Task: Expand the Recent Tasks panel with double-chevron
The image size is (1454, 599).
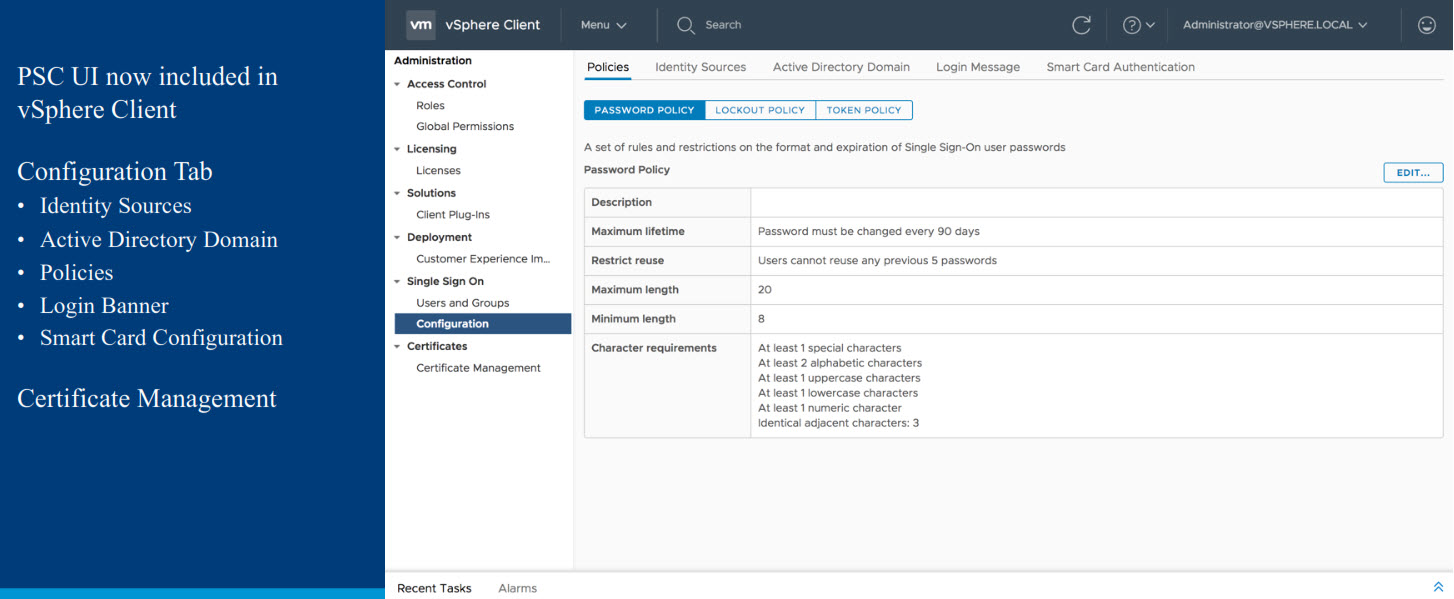Action: (x=1438, y=587)
